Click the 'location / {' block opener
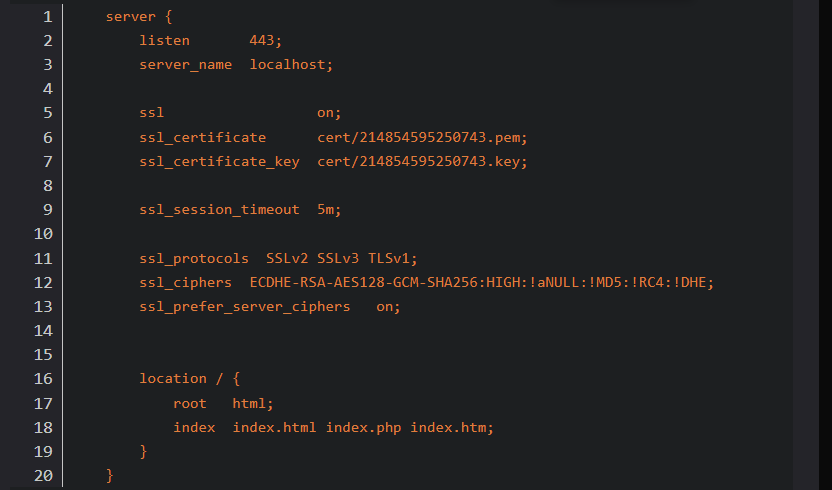 click(x=189, y=379)
